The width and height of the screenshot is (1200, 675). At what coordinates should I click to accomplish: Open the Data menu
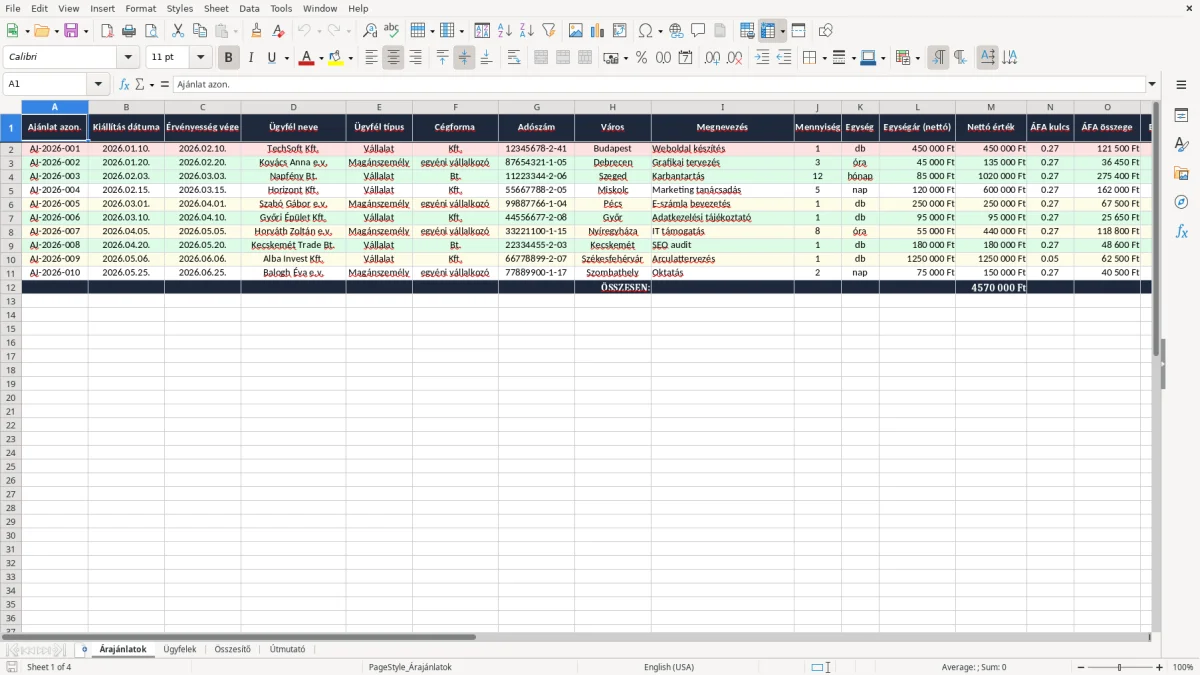tap(249, 8)
